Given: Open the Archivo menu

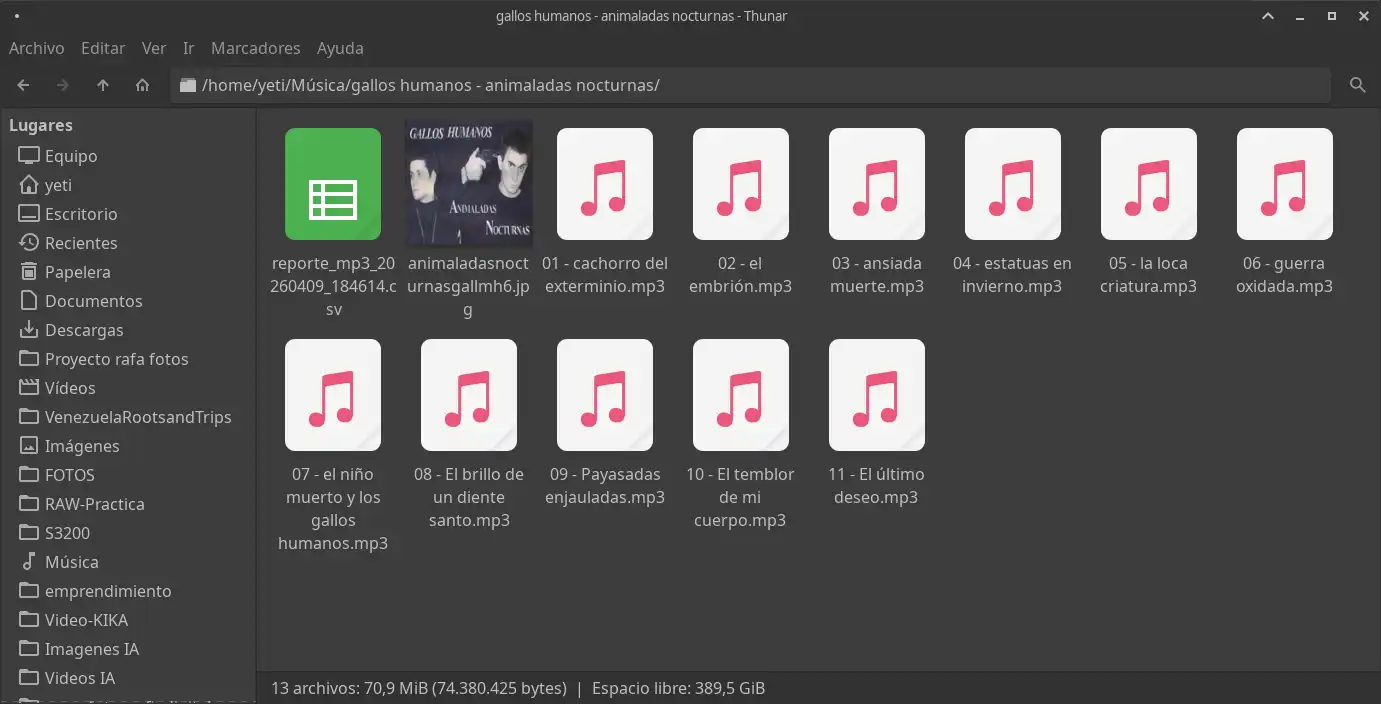Looking at the screenshot, I should [x=37, y=48].
